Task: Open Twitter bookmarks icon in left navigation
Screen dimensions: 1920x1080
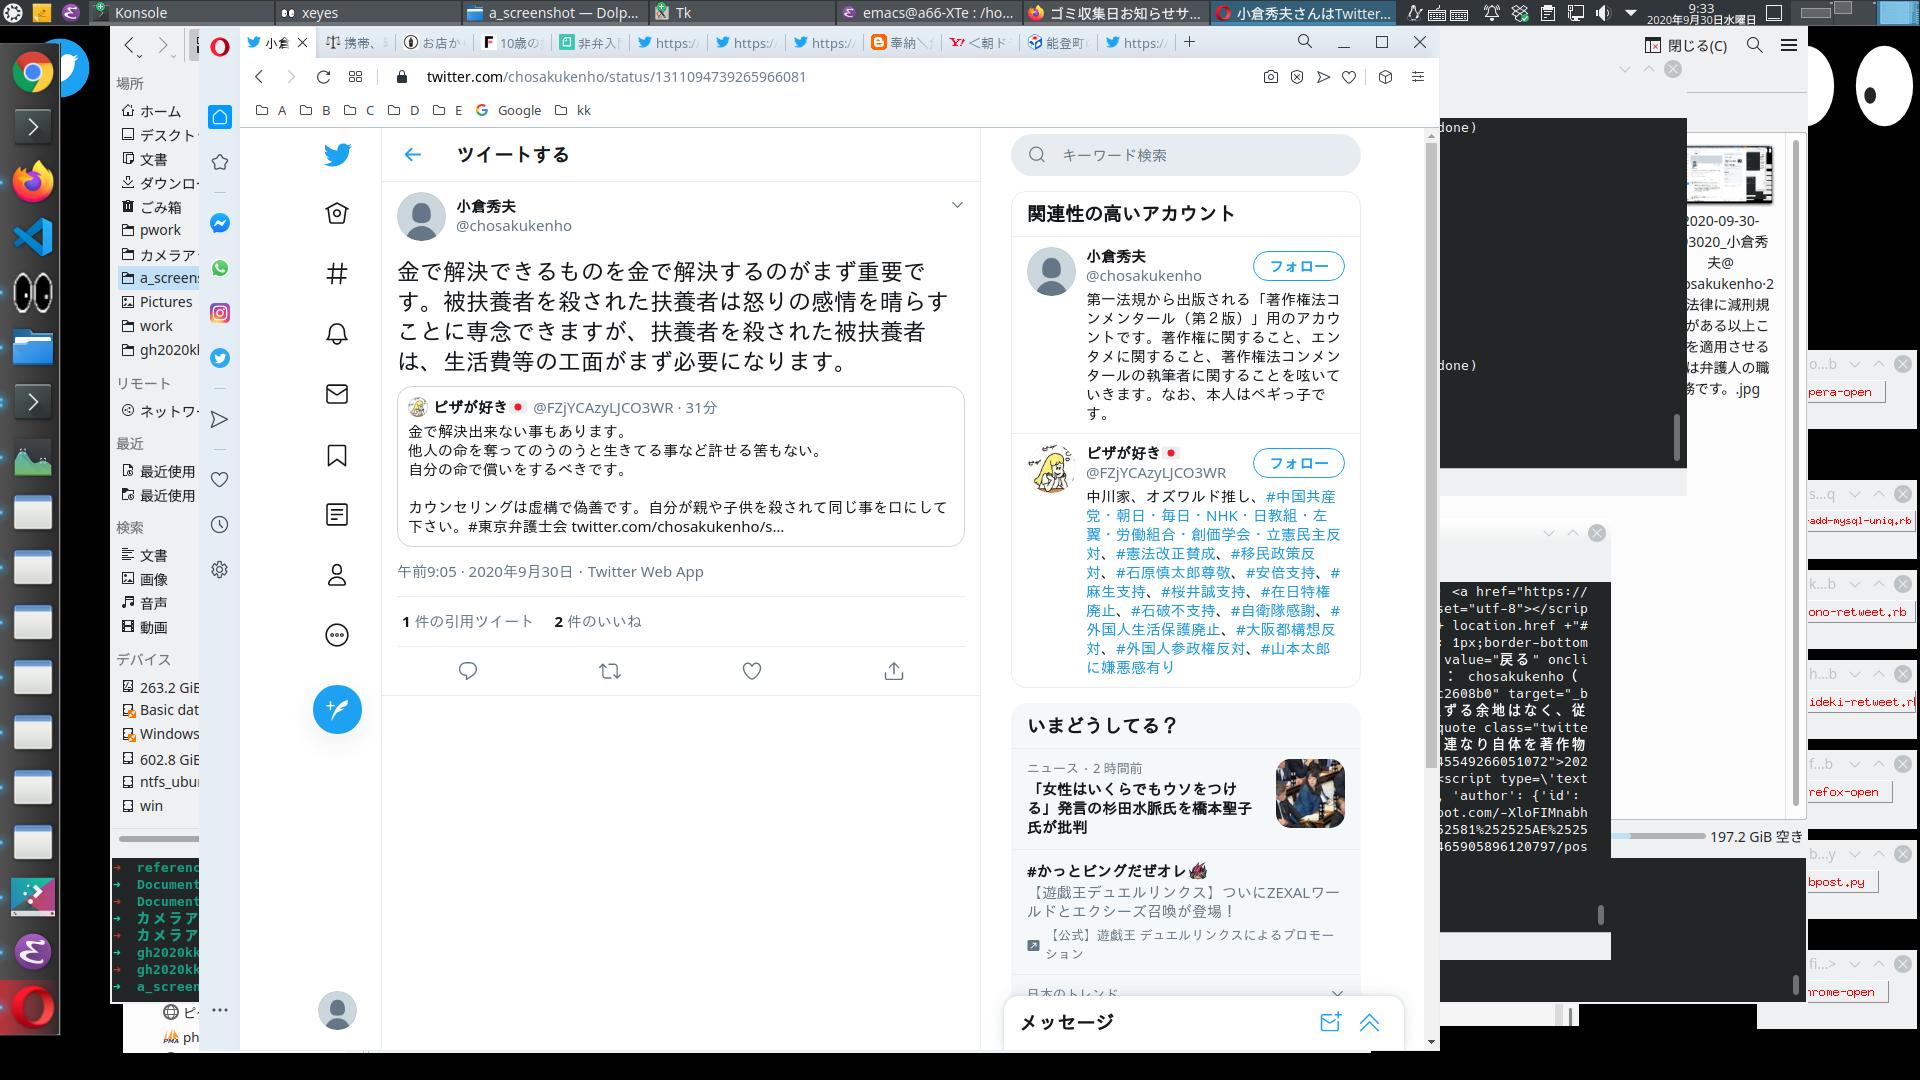Action: [337, 456]
